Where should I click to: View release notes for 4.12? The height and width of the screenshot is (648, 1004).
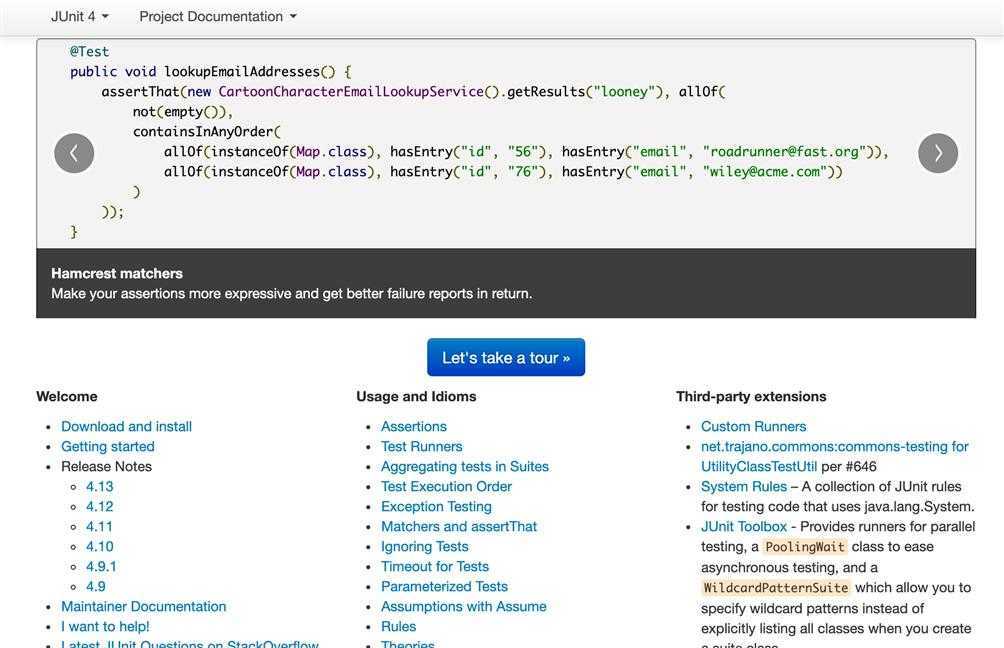(99, 506)
